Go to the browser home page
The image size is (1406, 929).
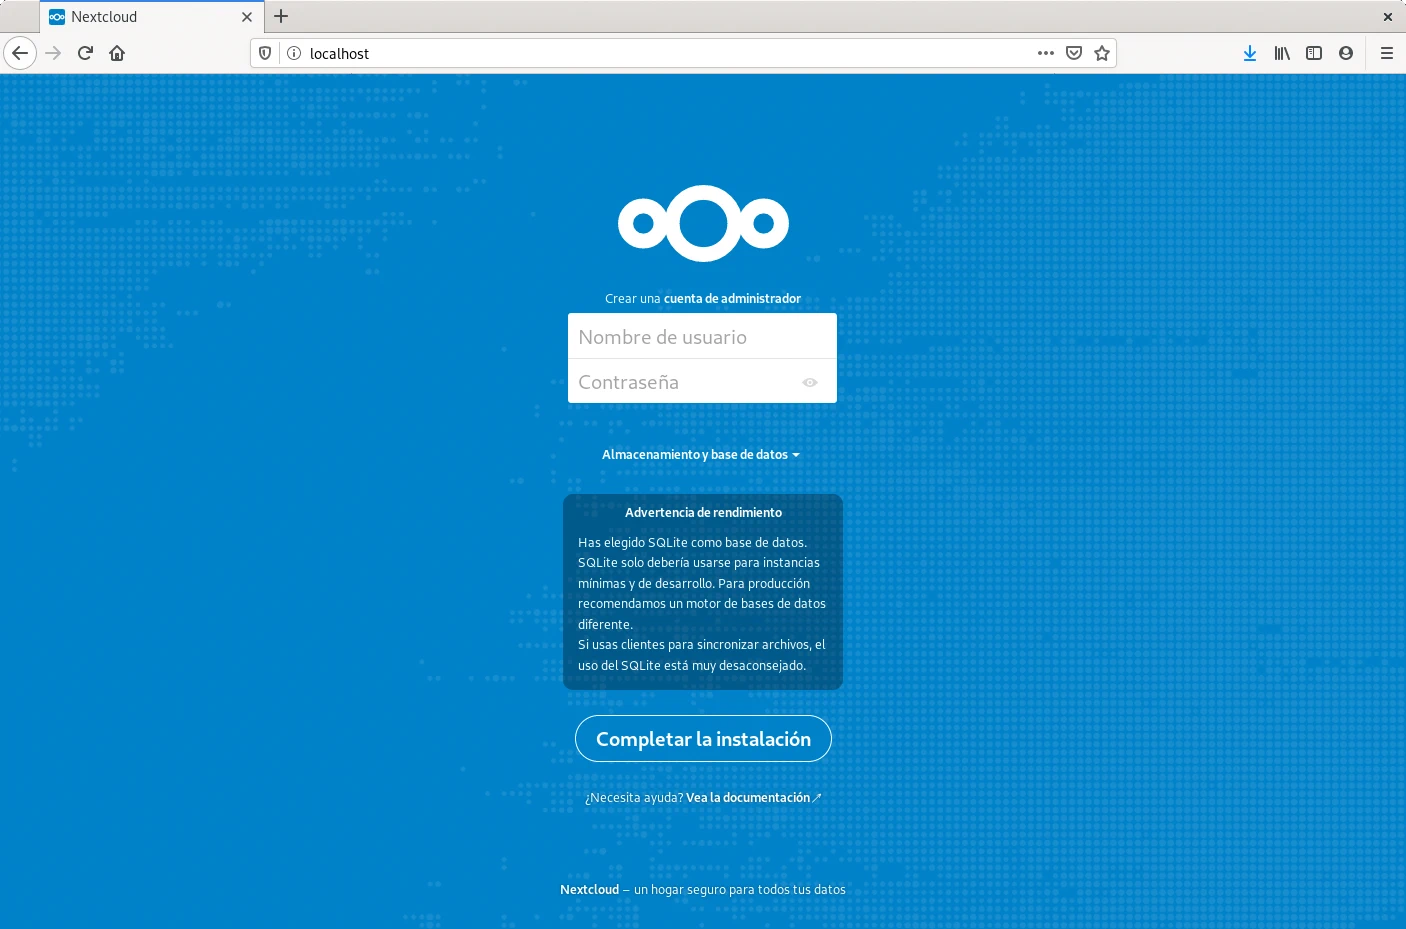click(117, 53)
